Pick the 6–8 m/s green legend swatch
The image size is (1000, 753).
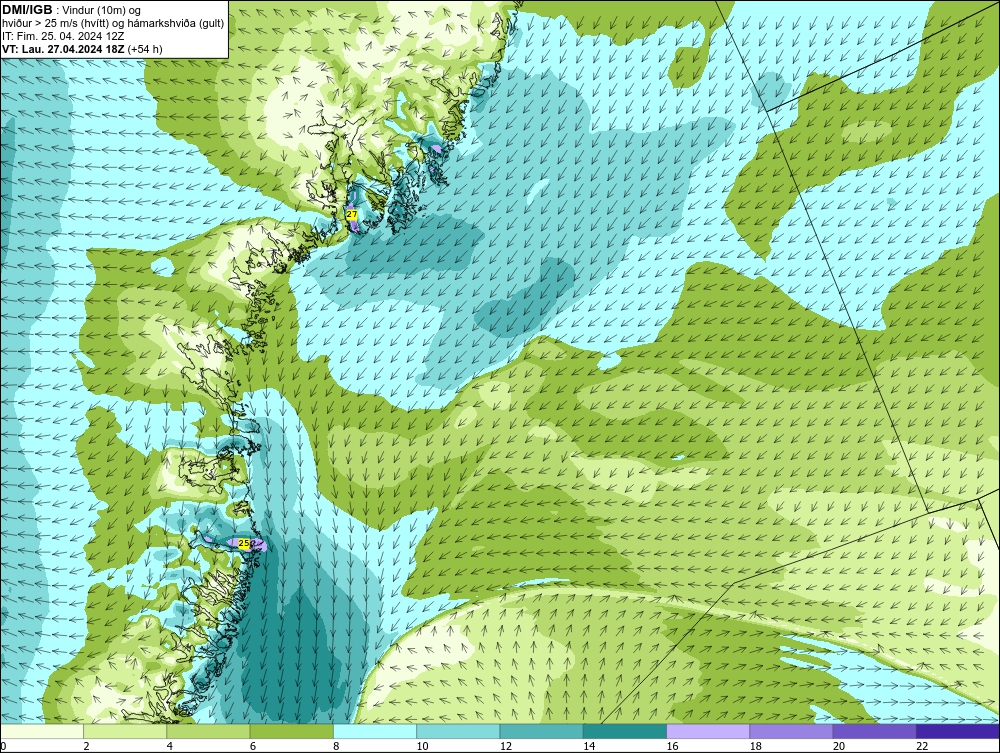click(291, 731)
